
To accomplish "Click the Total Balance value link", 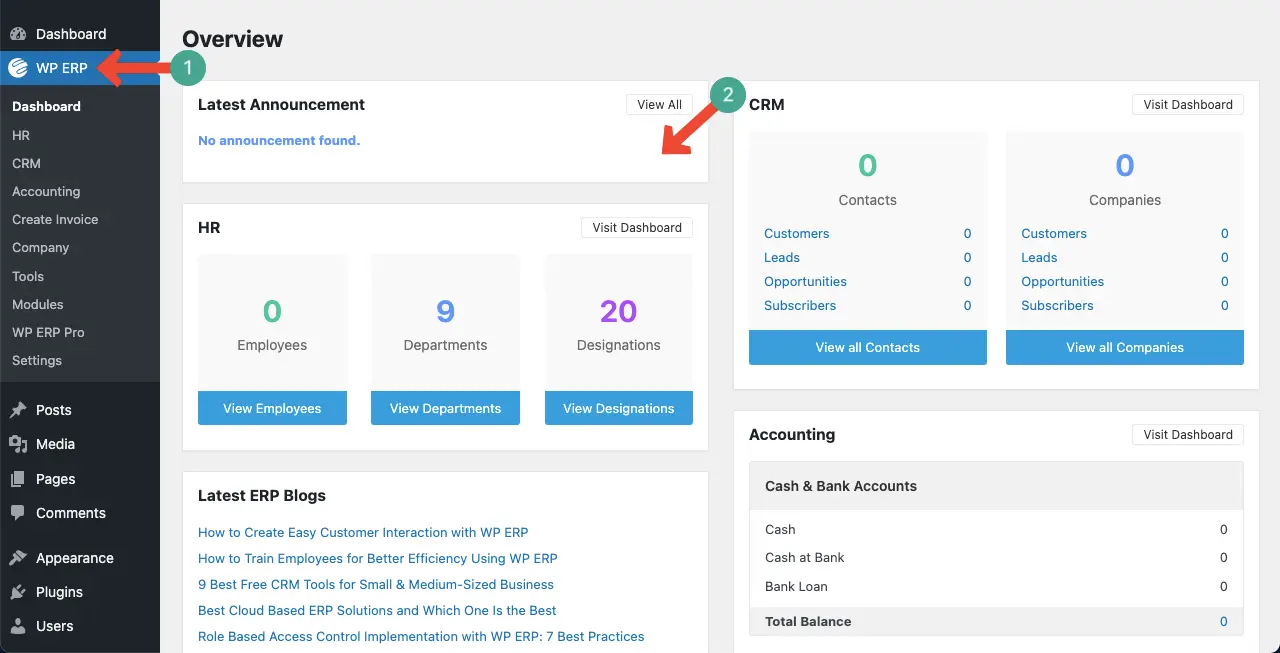I will pos(1223,621).
